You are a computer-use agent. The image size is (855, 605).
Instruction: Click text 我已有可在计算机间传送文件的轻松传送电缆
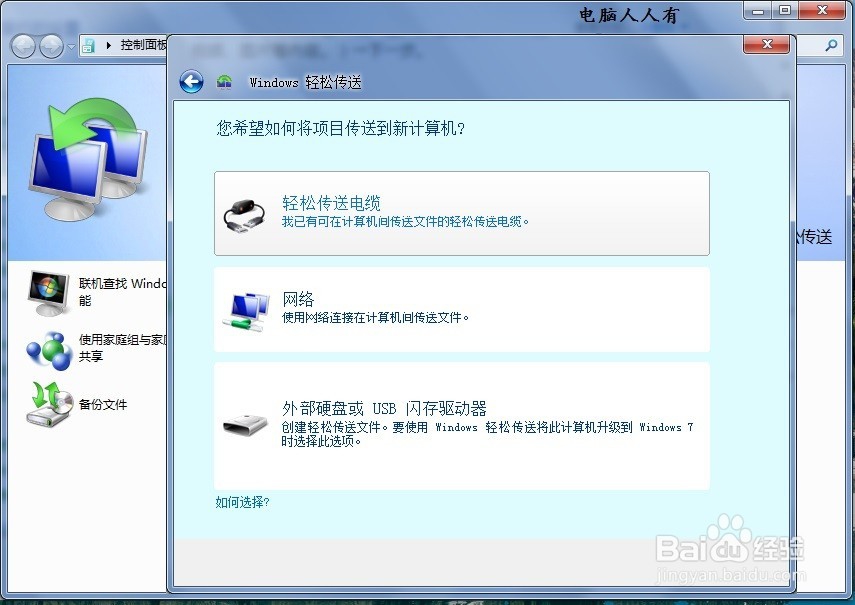405,222
